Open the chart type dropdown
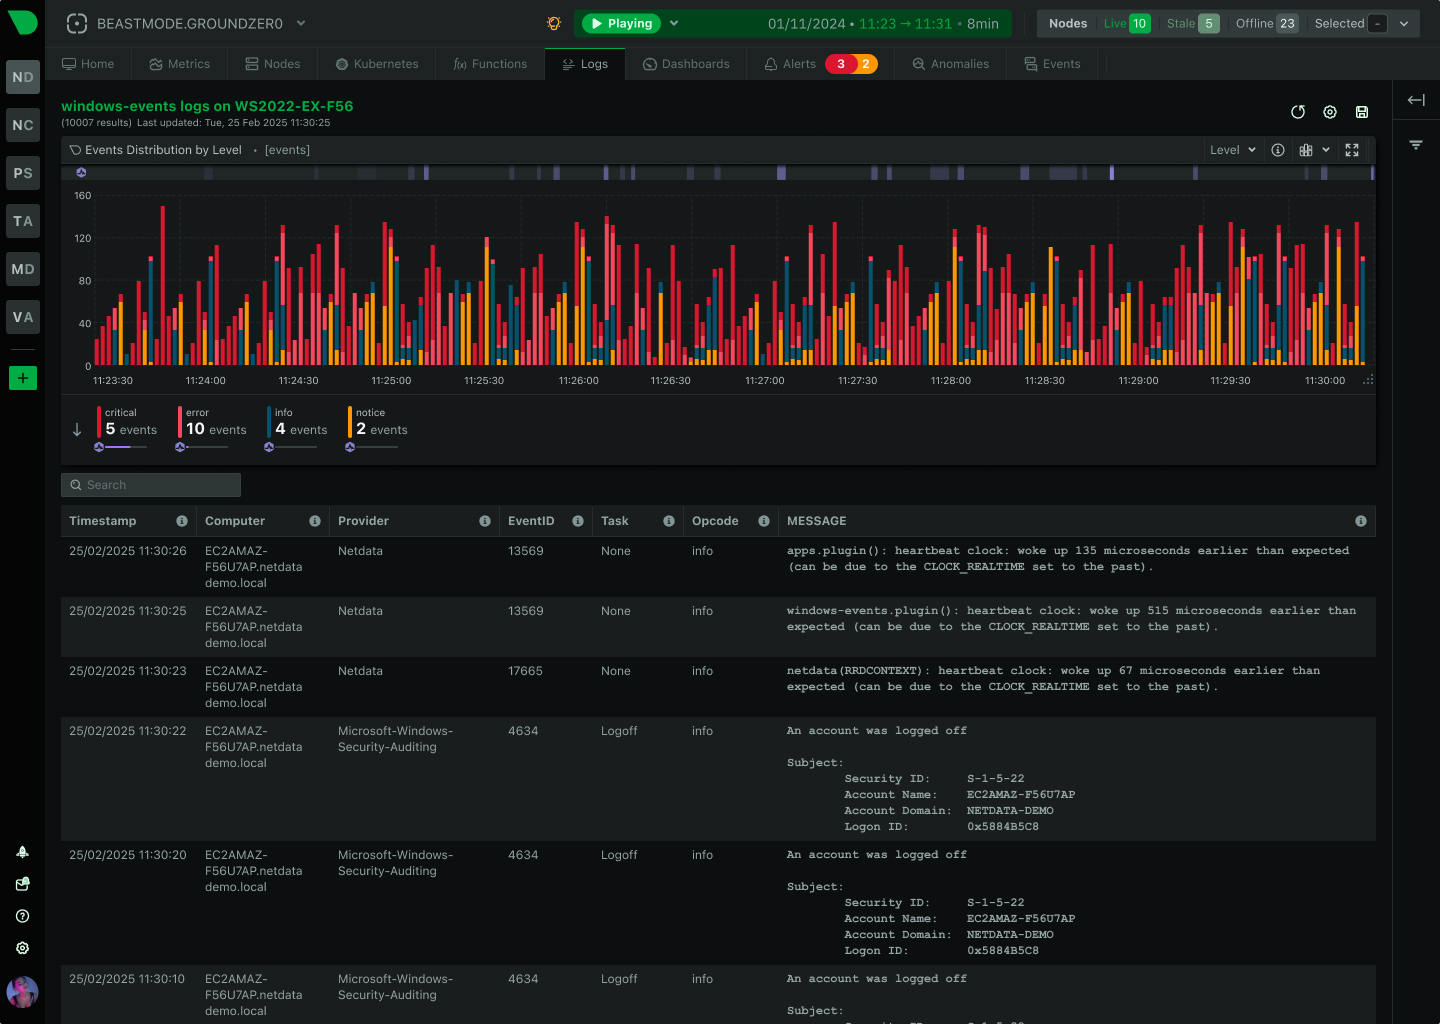Image resolution: width=1440 pixels, height=1024 pixels. [1314, 150]
